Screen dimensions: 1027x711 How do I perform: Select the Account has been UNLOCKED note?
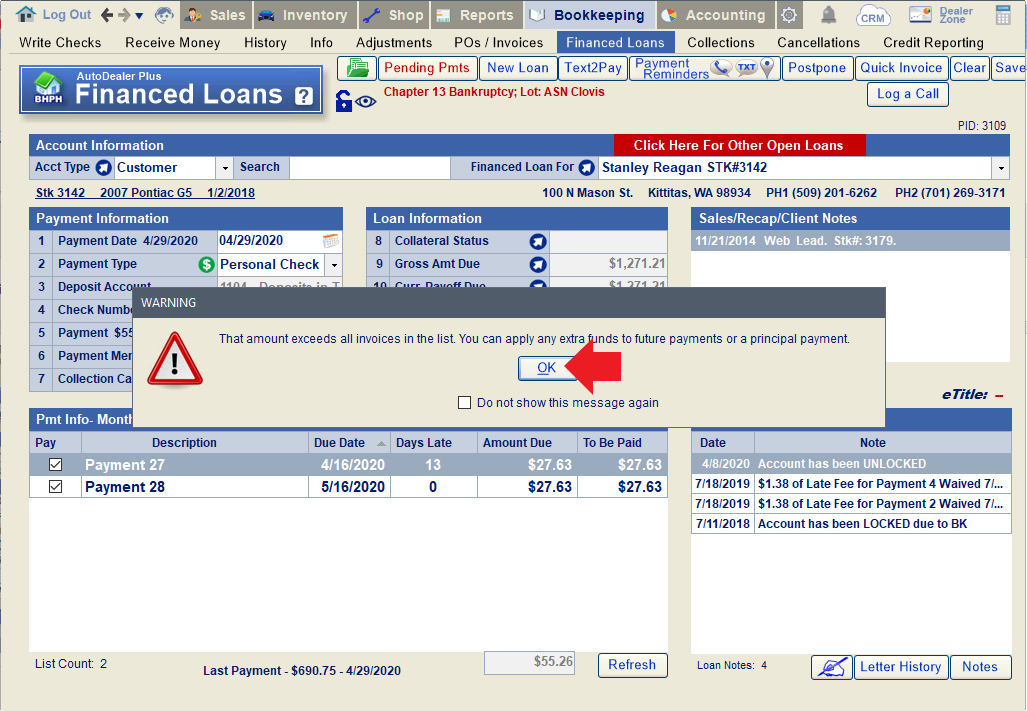pos(851,464)
